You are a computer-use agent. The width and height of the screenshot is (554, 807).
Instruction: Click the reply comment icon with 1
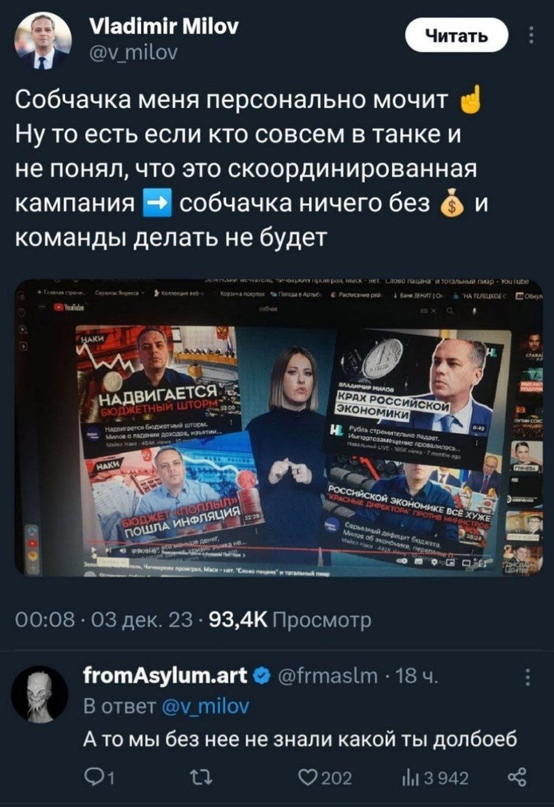100,777
